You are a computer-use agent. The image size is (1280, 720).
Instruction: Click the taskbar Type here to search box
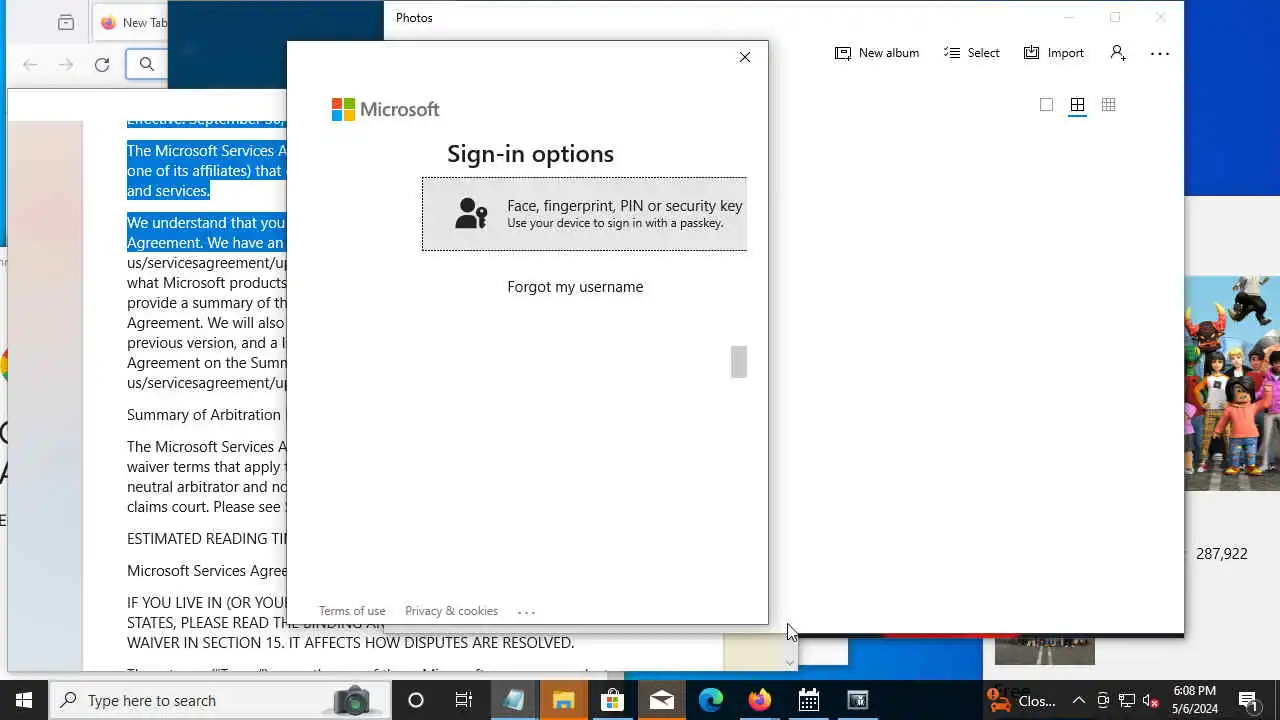pos(220,700)
